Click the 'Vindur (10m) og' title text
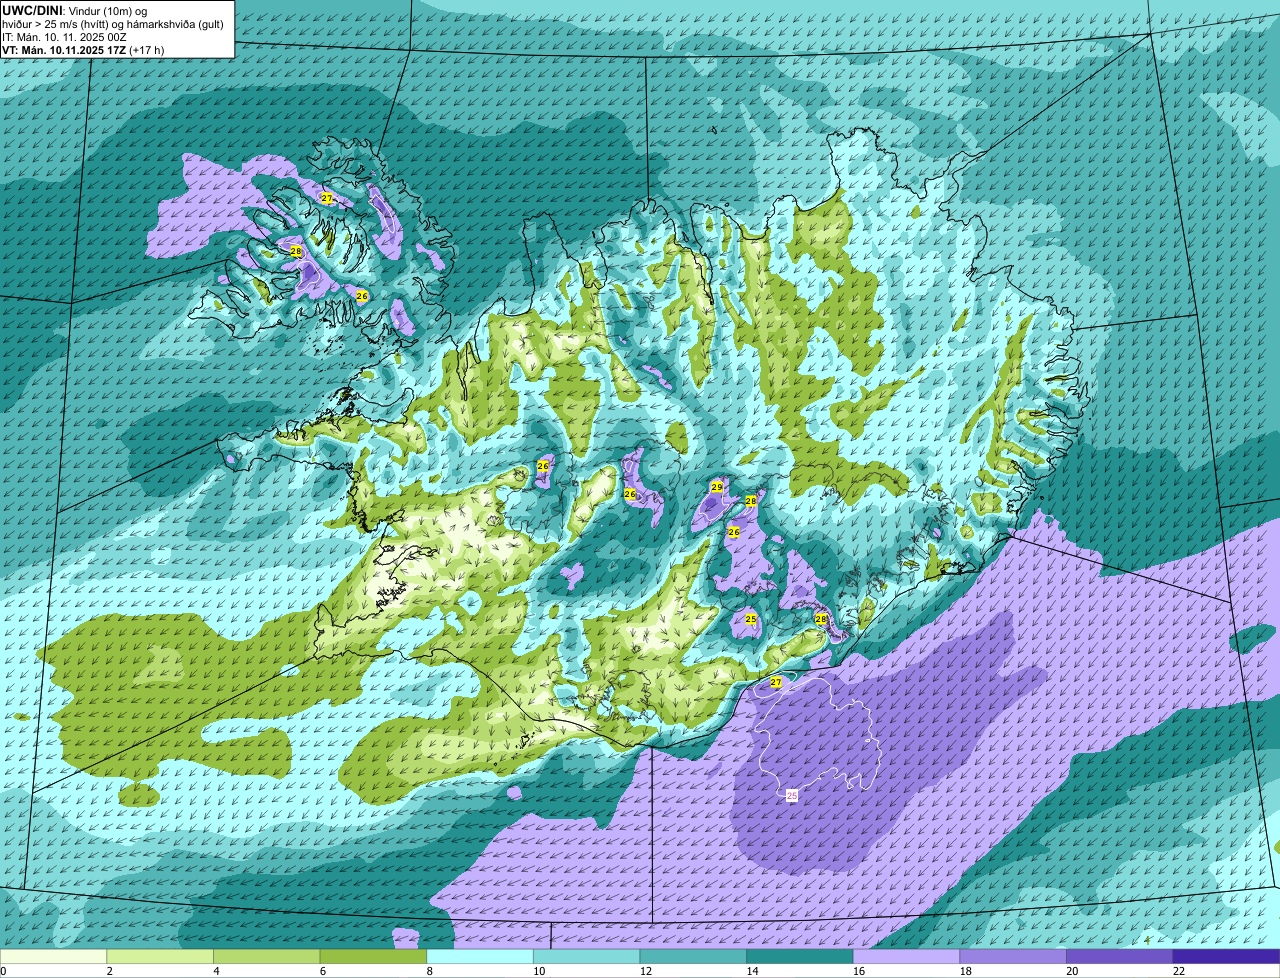Viewport: 1280px width, 978px height. (x=107, y=11)
